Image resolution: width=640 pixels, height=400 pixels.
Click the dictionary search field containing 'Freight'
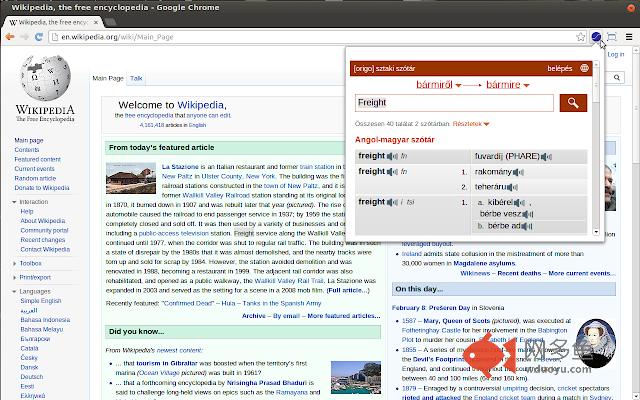pyautogui.click(x=455, y=102)
